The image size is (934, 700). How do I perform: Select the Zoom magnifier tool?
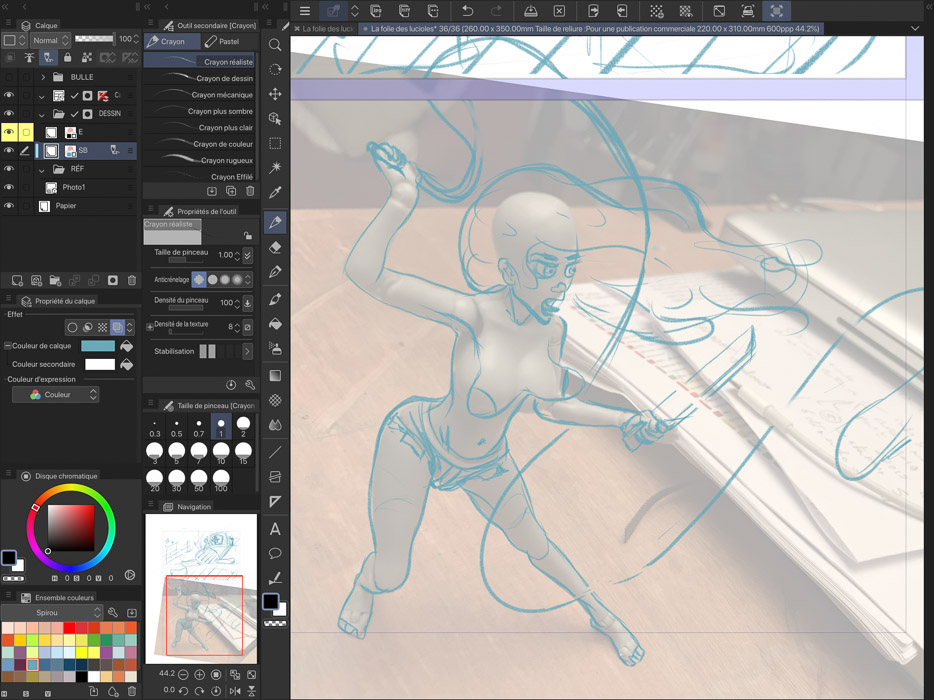[276, 45]
